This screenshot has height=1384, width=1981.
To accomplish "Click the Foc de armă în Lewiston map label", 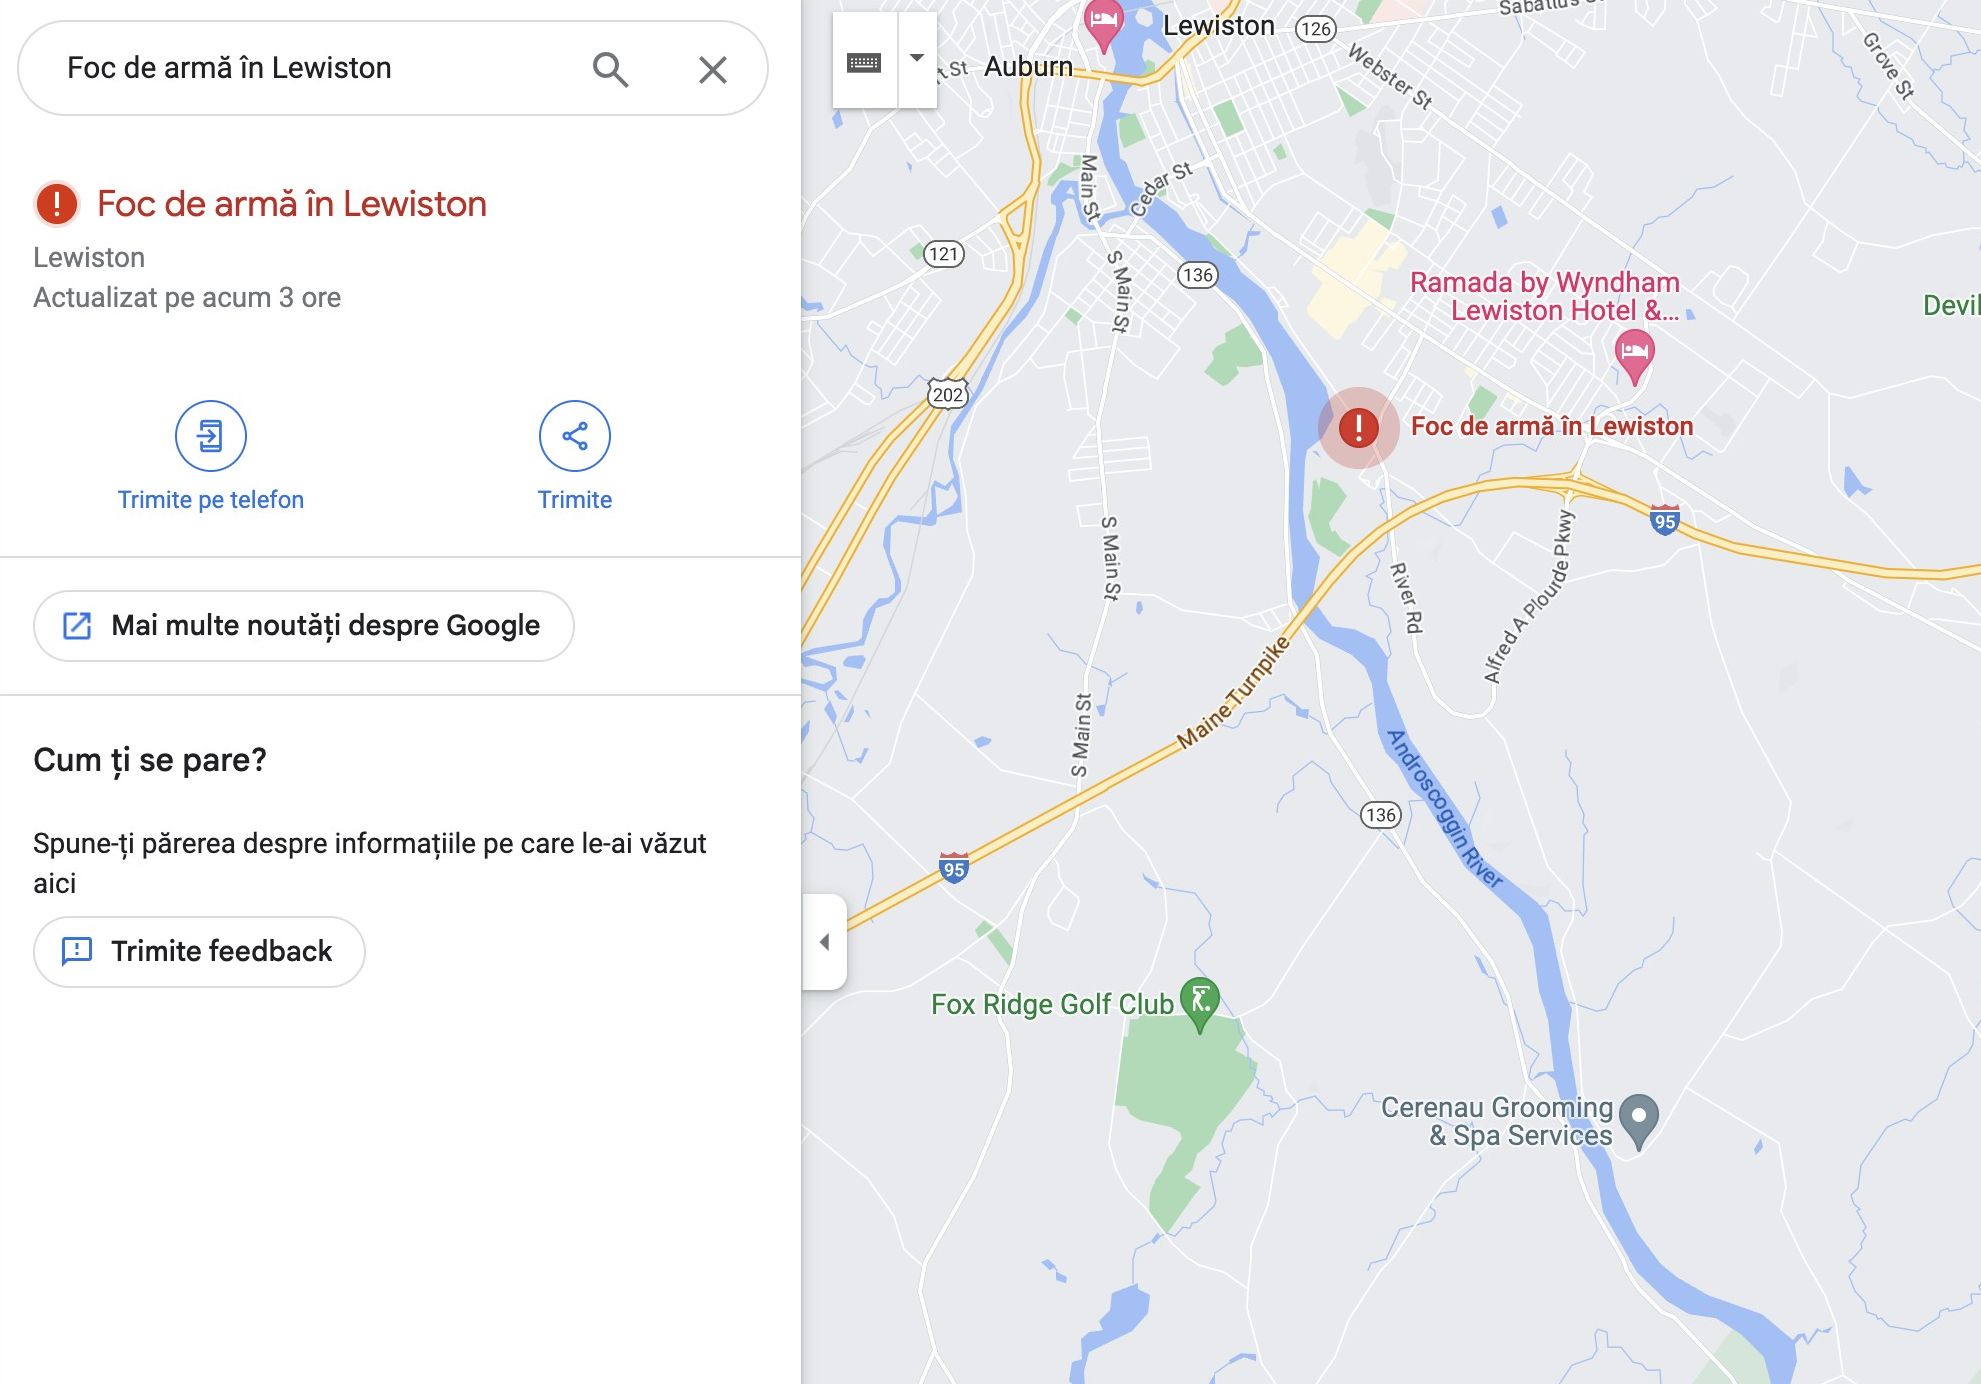I will click(x=1551, y=427).
